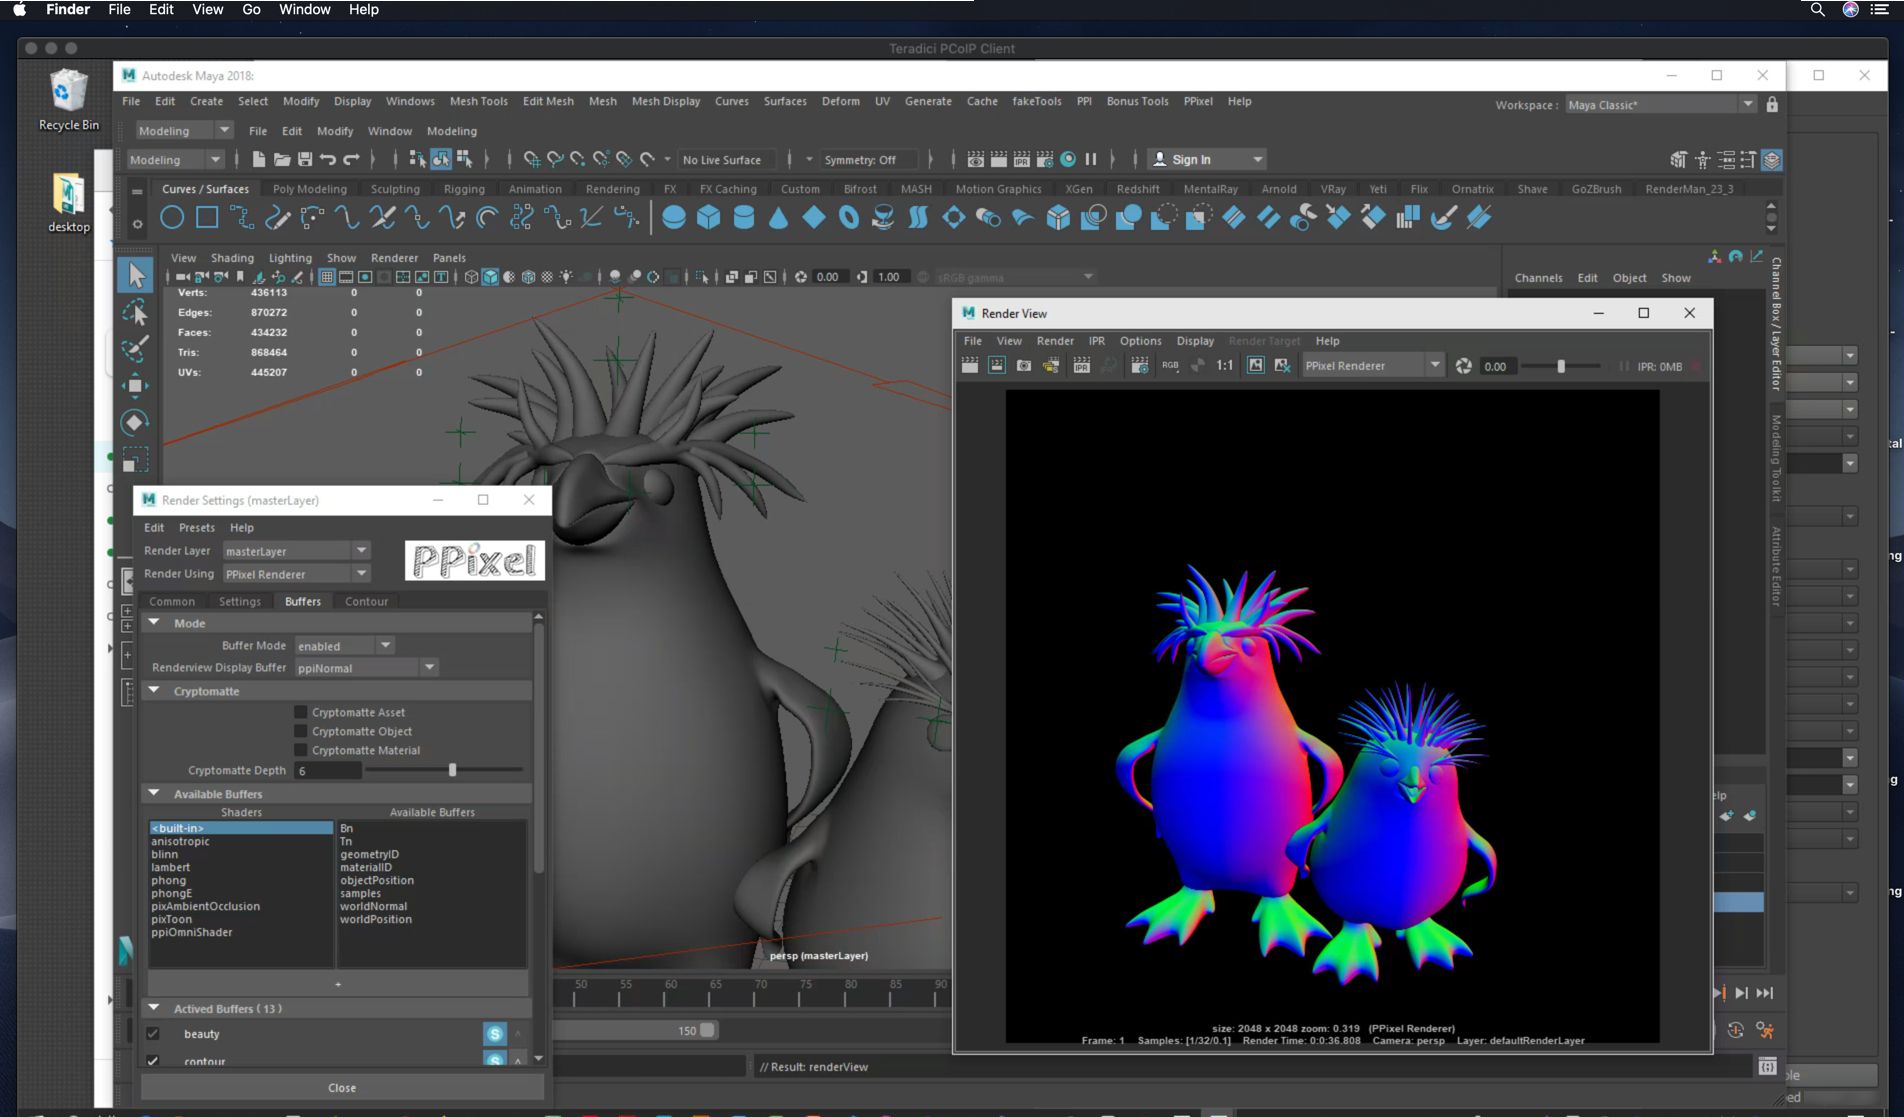This screenshot has width=1904, height=1117.
Task: Open the IPR menu in Render View
Action: tap(1096, 341)
